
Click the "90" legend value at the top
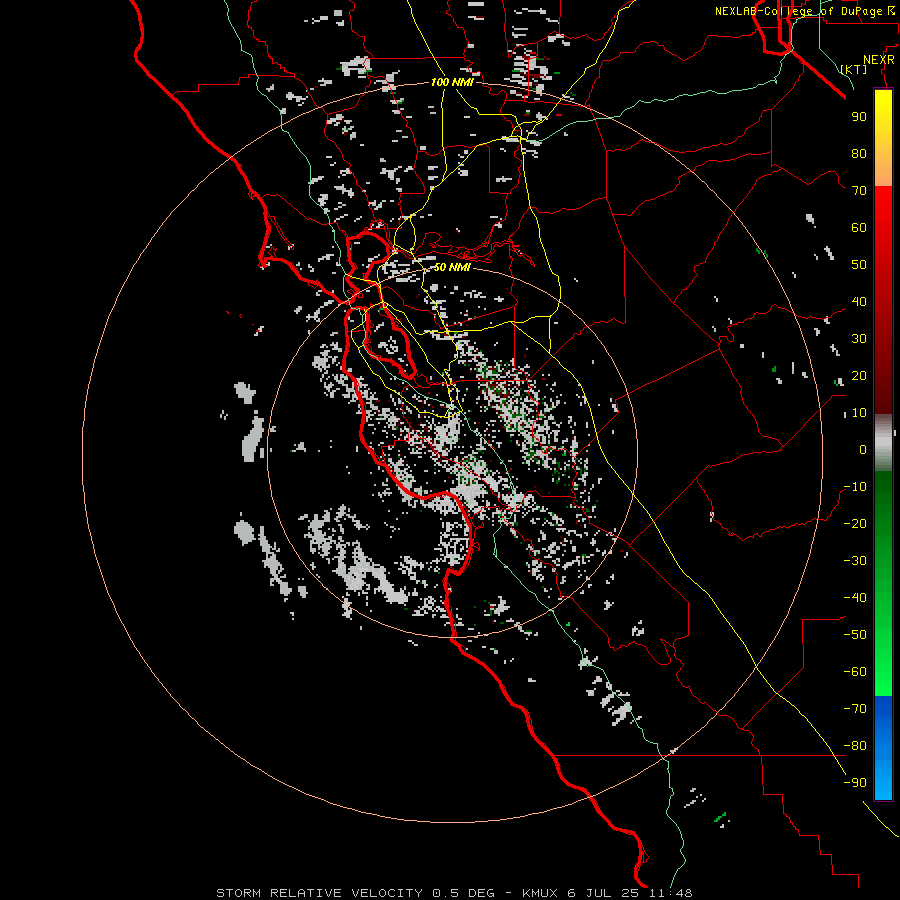859,117
